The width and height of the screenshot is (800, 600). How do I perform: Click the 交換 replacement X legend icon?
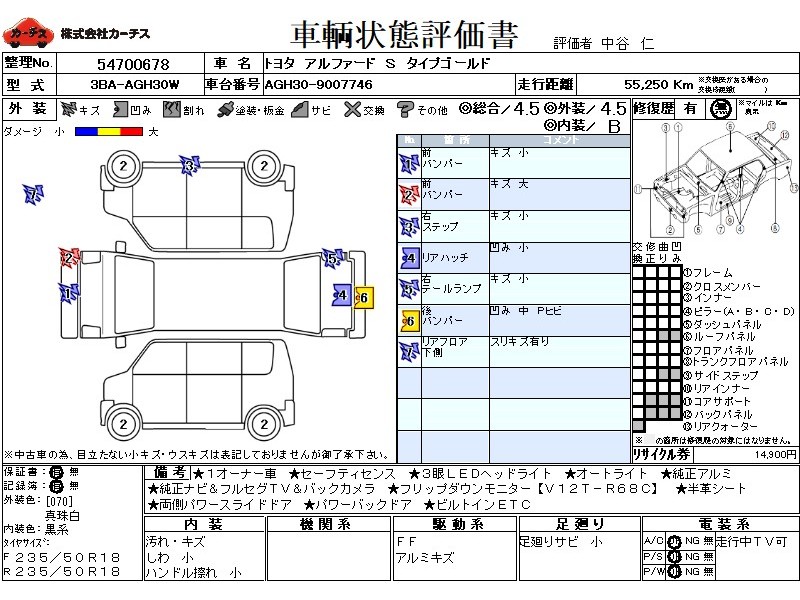[352, 109]
